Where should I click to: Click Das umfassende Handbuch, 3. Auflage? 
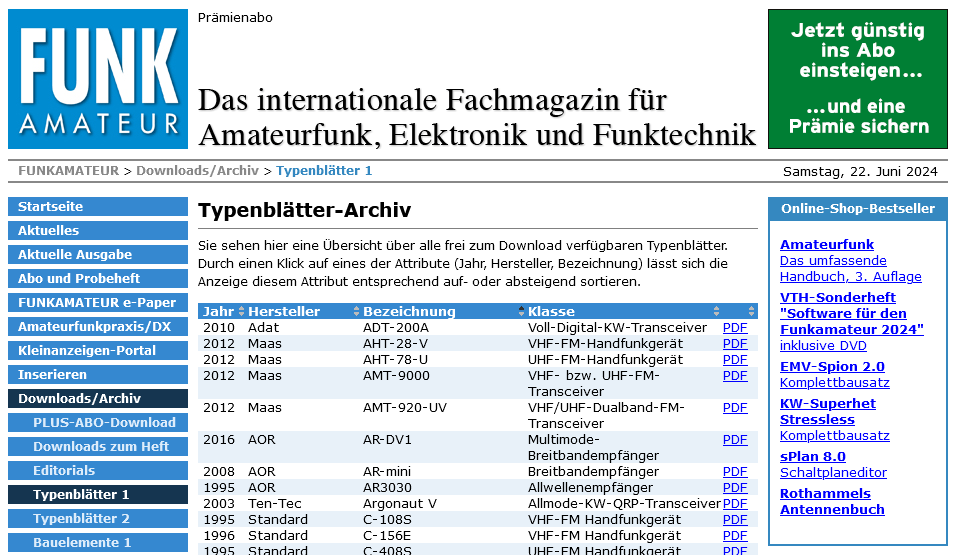[x=850, y=269]
